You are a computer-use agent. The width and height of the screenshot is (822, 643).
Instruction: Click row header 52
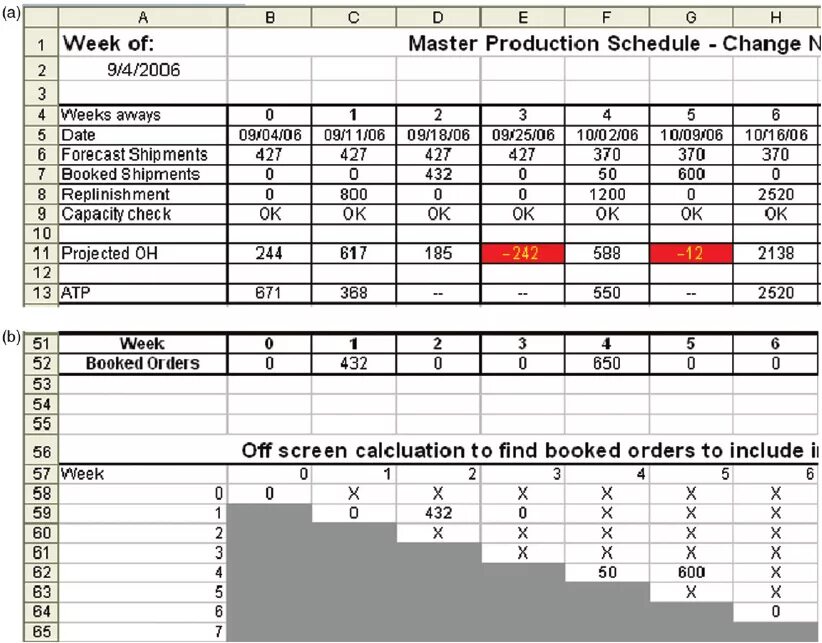(x=41, y=363)
